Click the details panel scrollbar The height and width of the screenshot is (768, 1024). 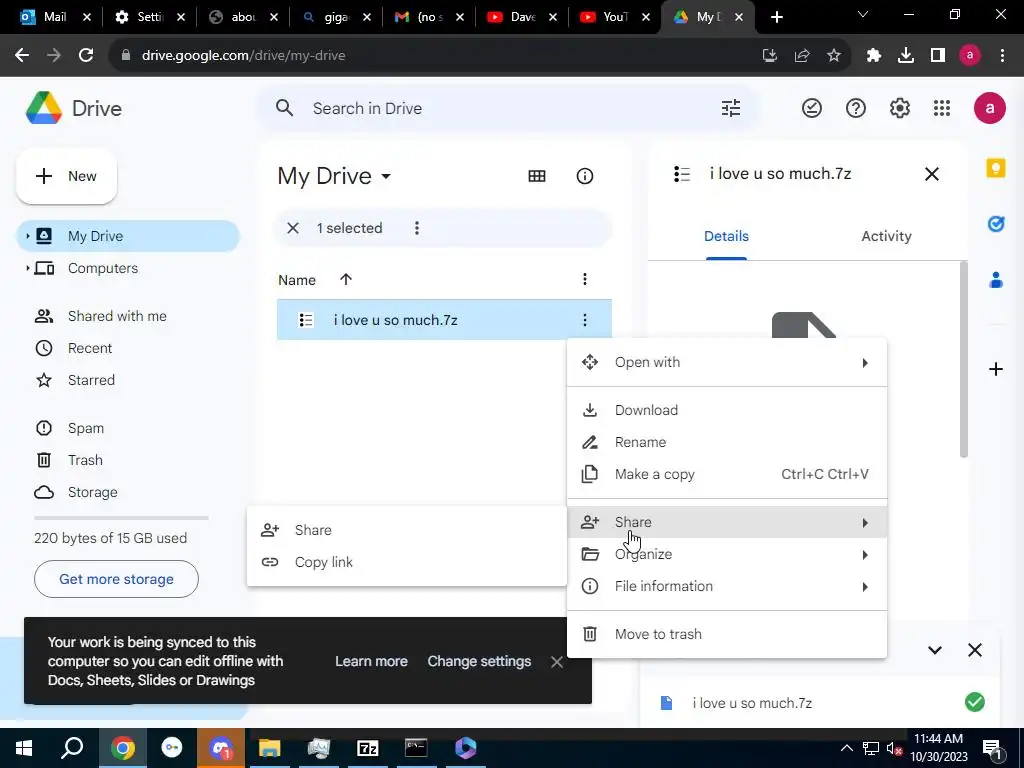[963, 359]
